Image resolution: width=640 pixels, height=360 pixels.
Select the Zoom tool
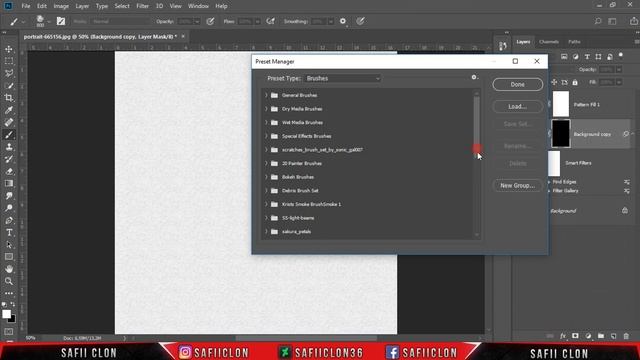(x=9, y=281)
